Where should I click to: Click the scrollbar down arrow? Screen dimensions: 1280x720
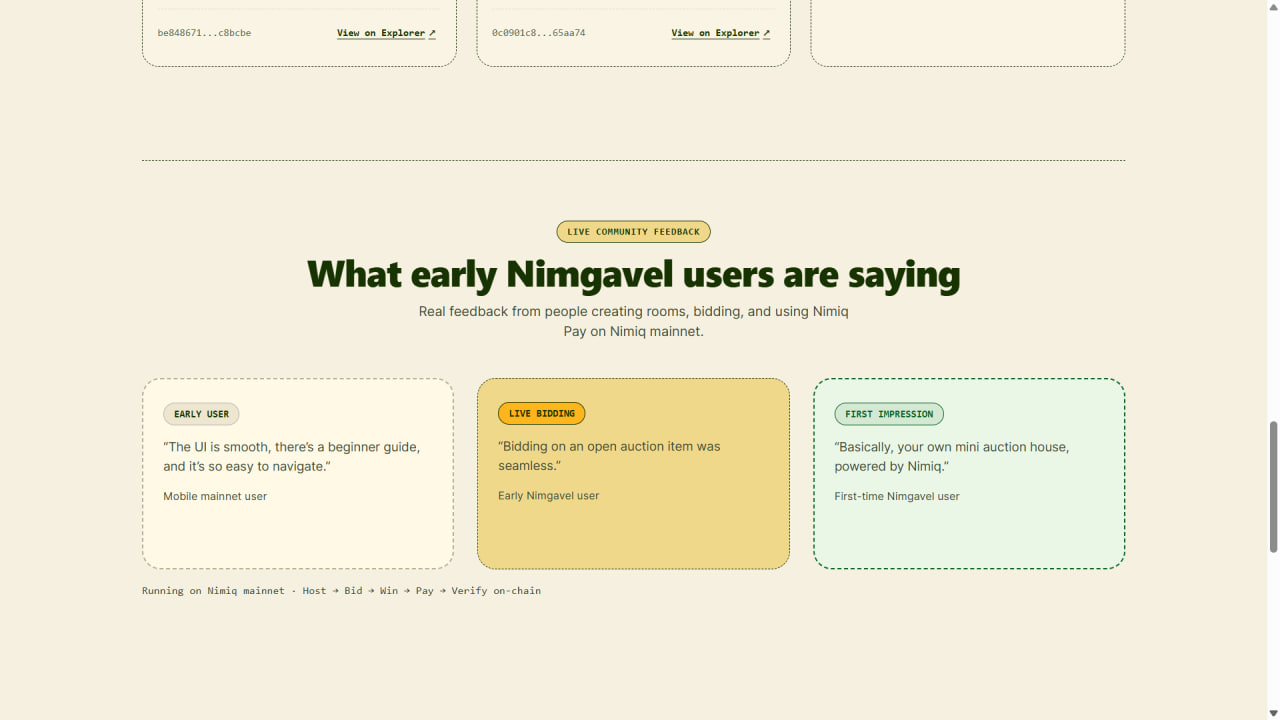[1273, 712]
